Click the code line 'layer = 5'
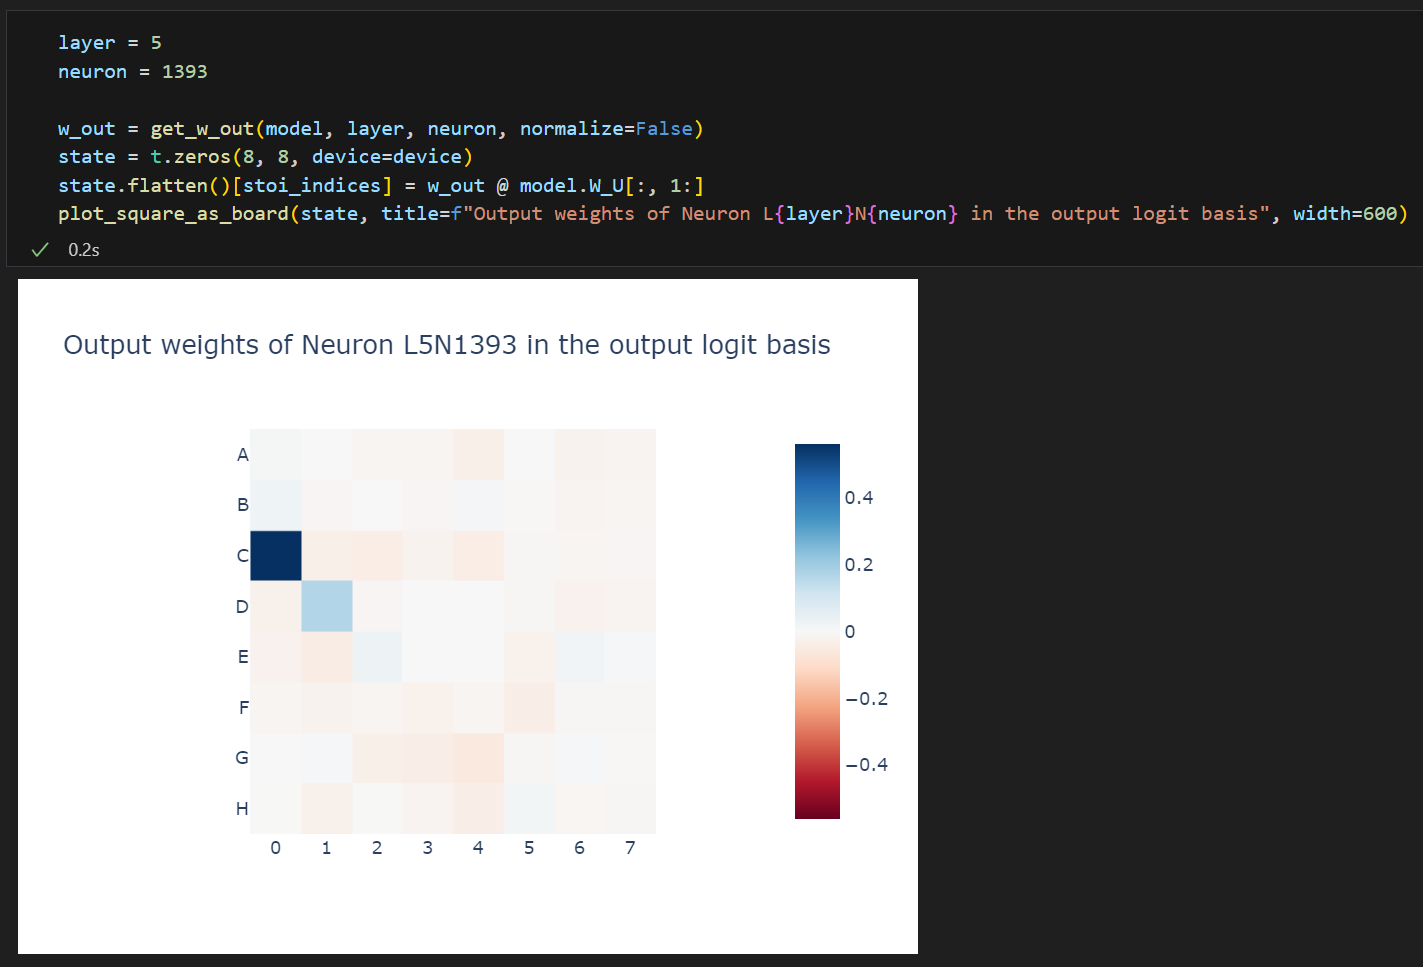Image resolution: width=1423 pixels, height=967 pixels. 109,43
